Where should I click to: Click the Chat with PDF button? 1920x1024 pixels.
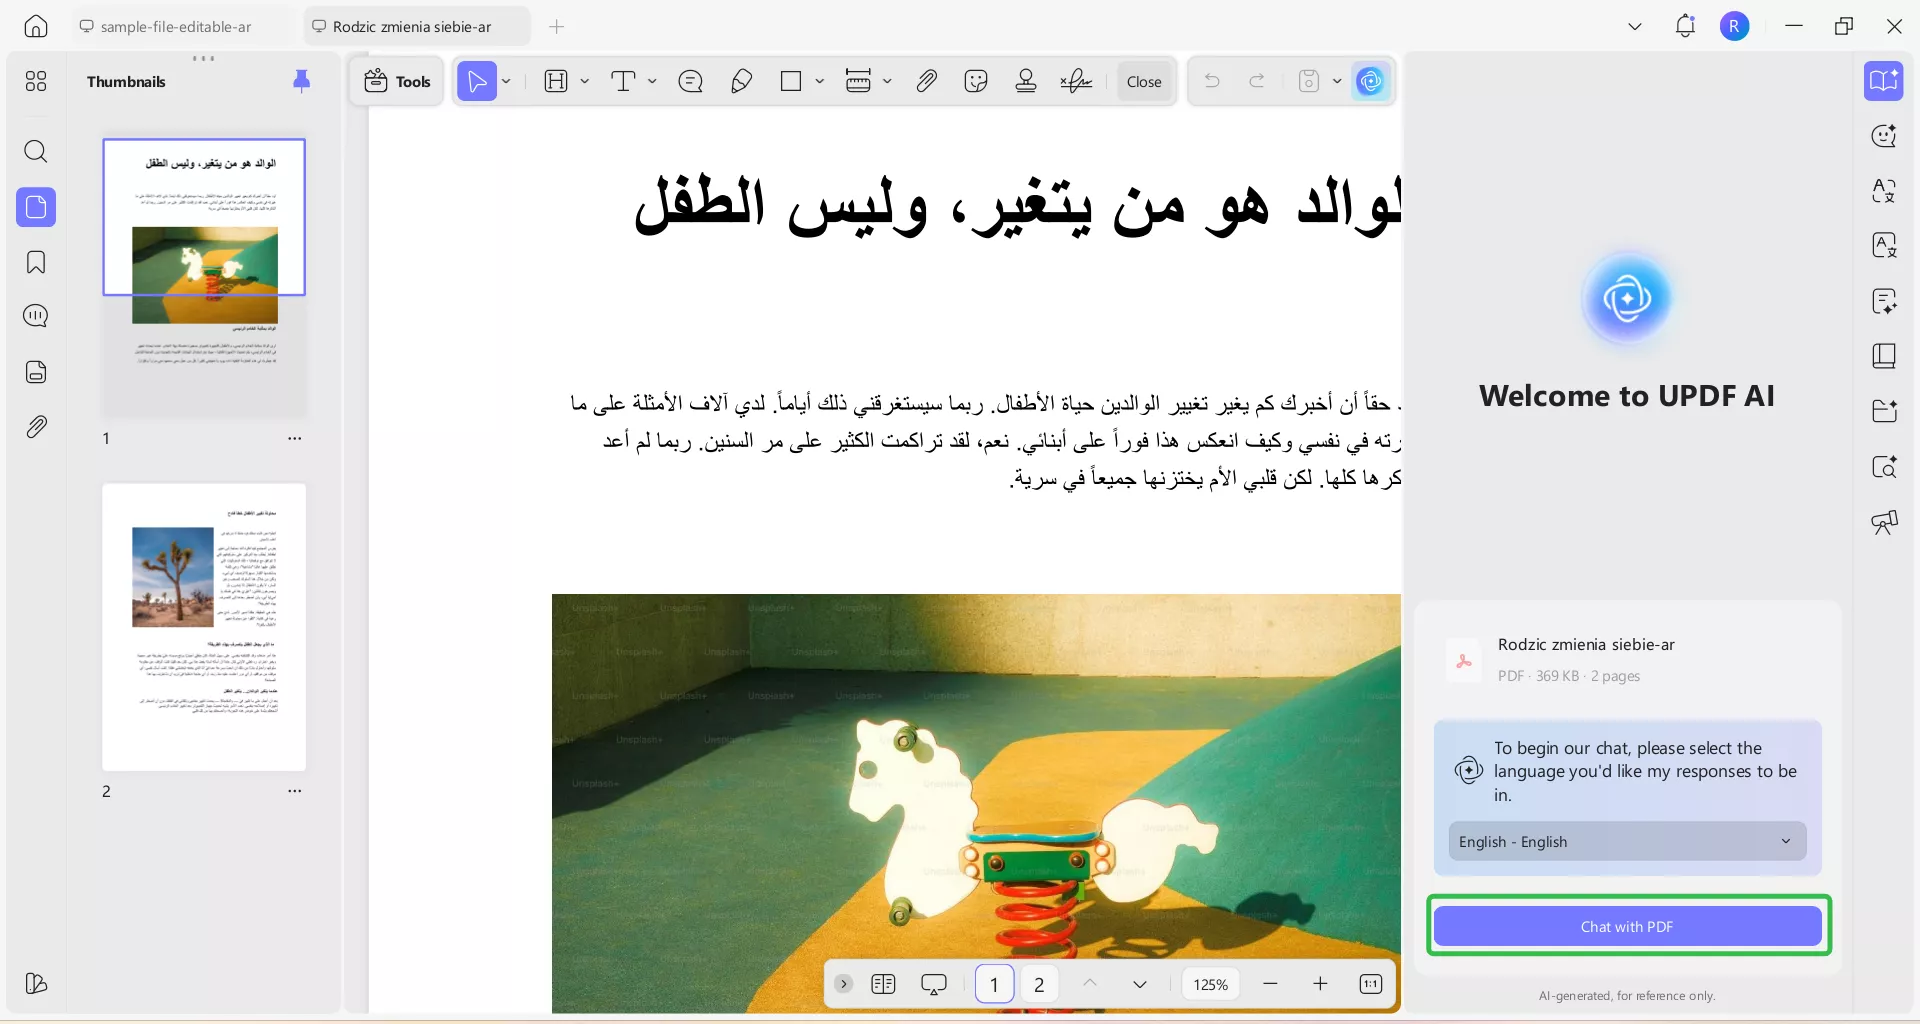[1626, 926]
